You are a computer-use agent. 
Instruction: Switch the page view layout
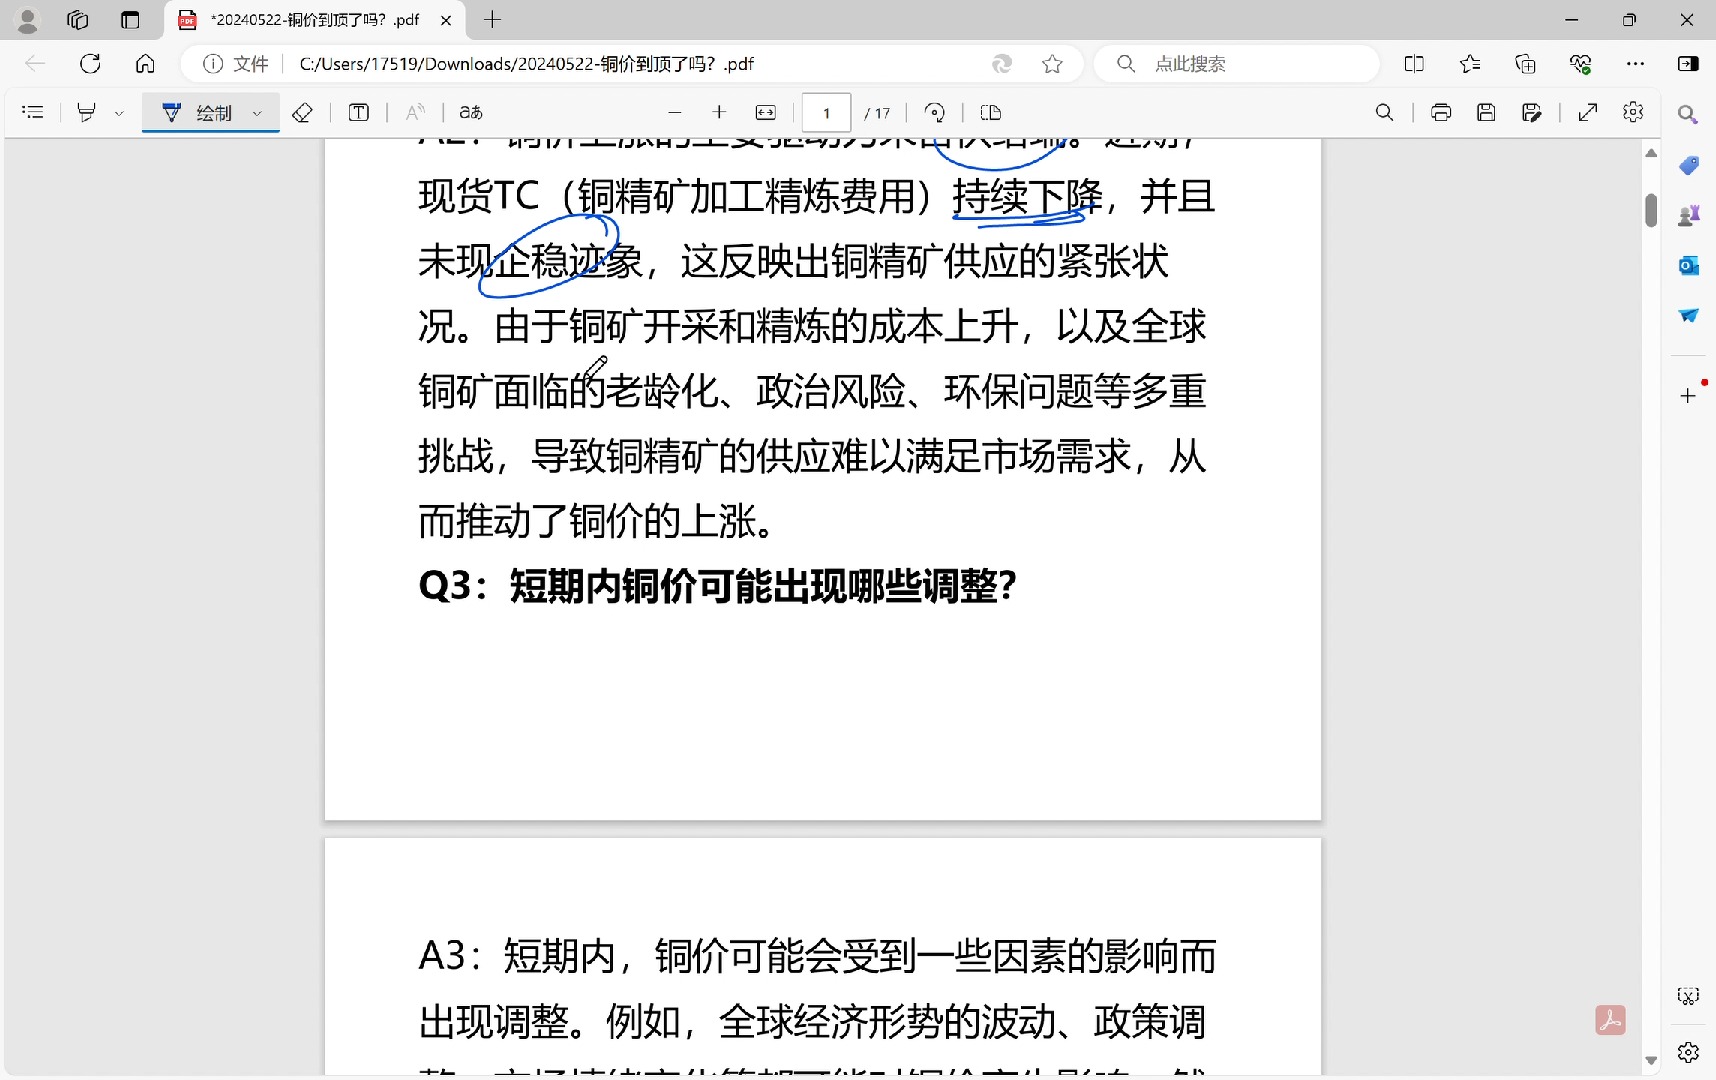pos(991,112)
